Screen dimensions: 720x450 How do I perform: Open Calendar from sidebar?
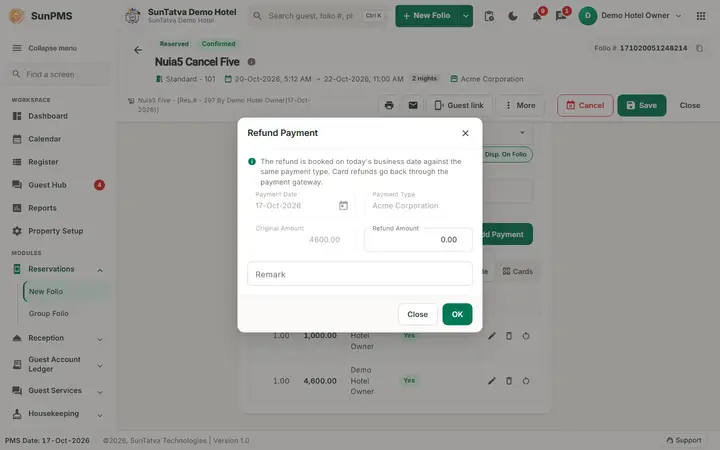click(45, 139)
